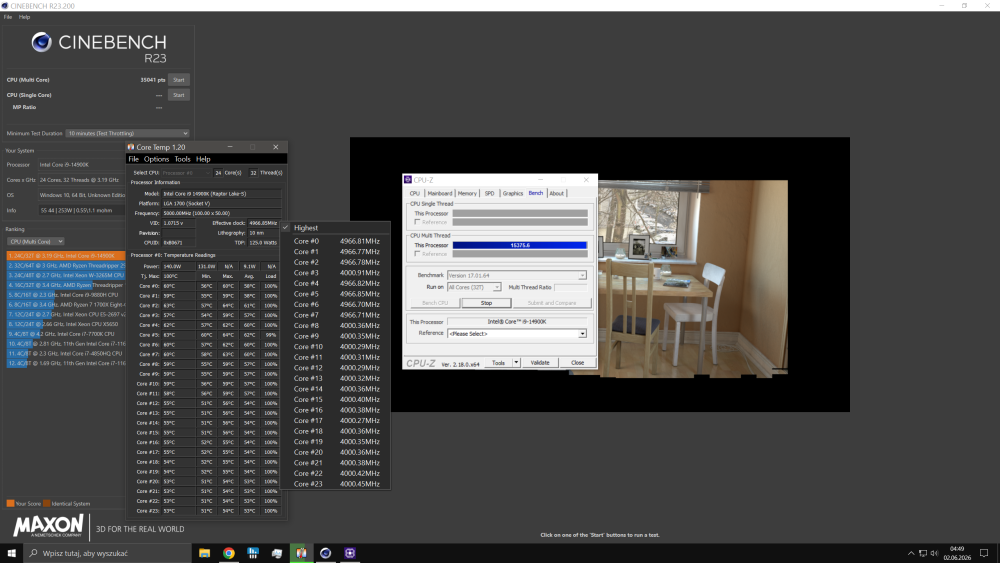
Task: Click the Tools button in CPU-Z
Action: click(498, 362)
